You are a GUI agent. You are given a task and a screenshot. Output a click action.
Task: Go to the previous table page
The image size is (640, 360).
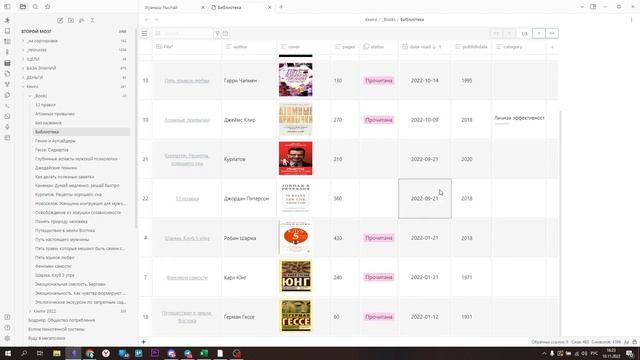click(x=509, y=33)
